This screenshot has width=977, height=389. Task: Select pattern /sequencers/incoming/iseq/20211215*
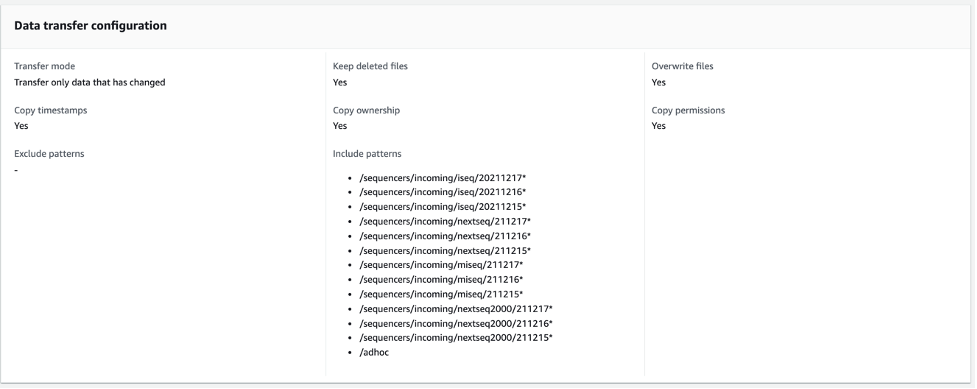(x=443, y=207)
